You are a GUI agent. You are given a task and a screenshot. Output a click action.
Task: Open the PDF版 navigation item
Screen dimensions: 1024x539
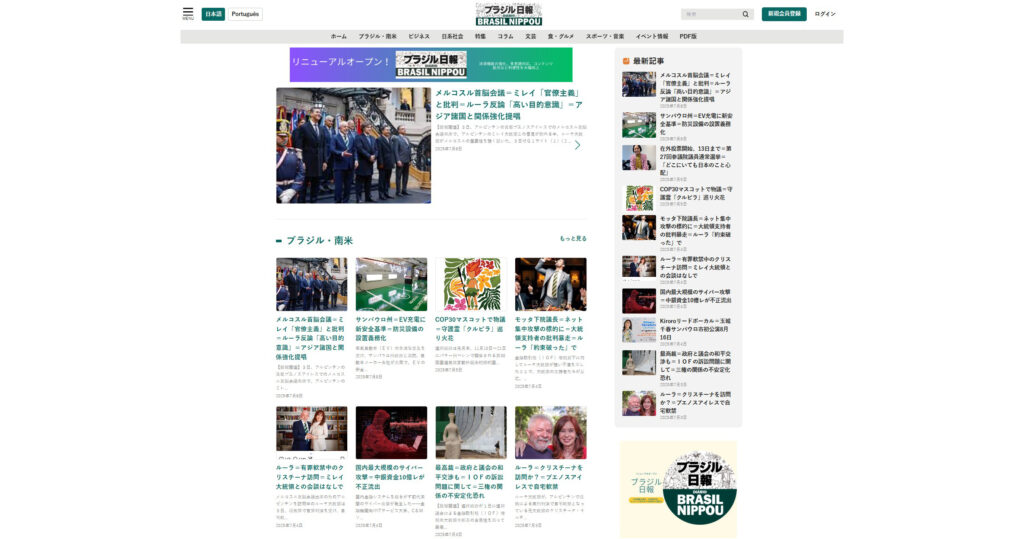[688, 37]
